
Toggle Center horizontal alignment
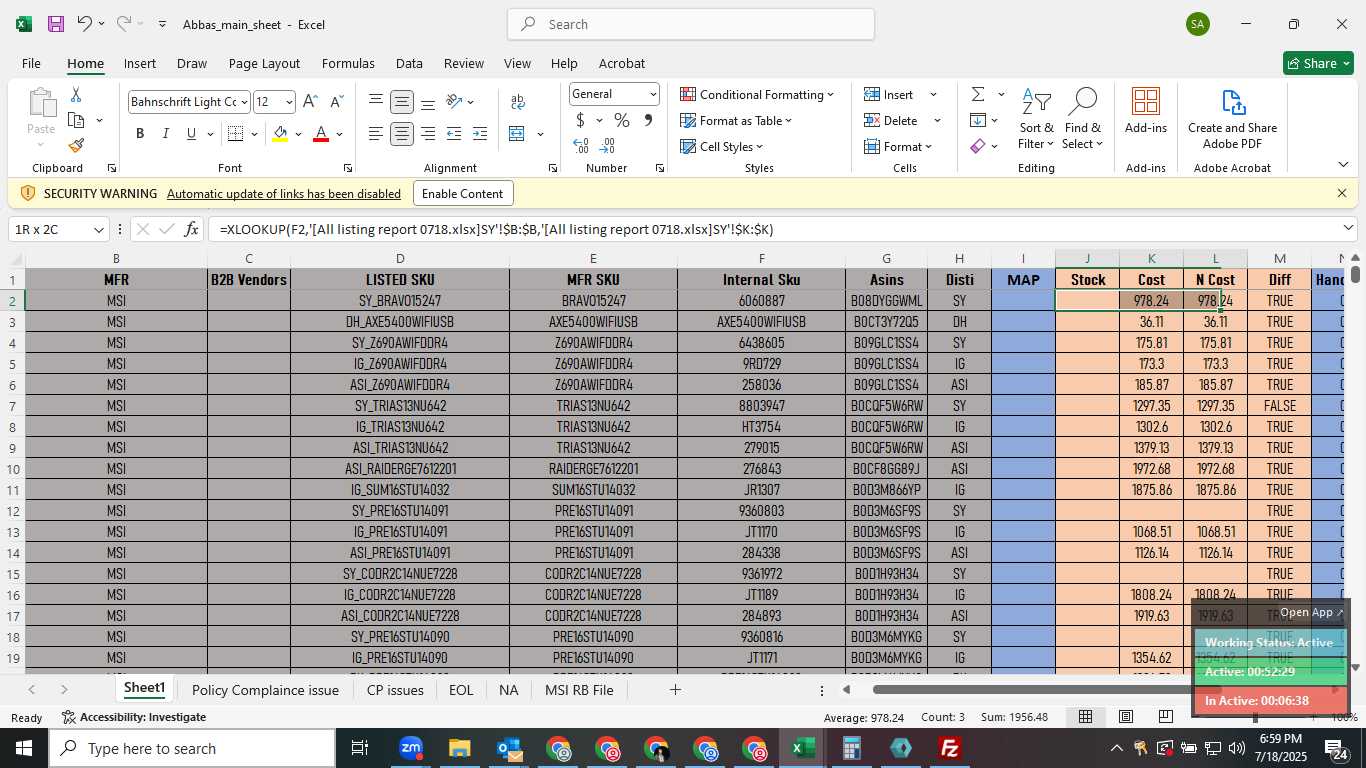[402, 134]
